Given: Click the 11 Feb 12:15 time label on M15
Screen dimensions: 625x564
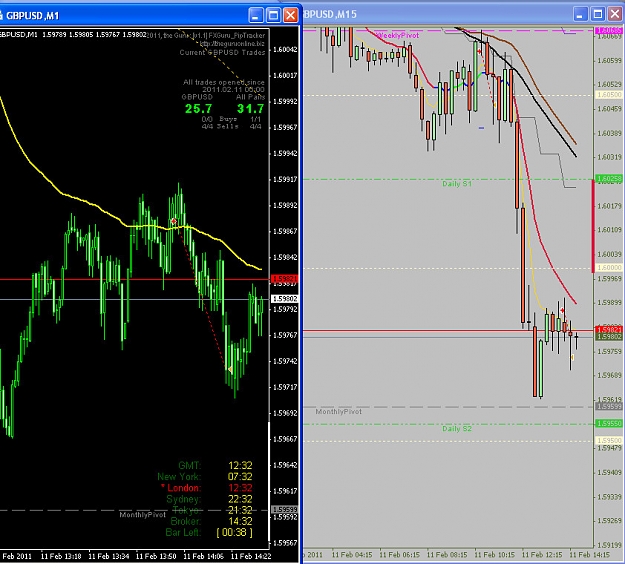Looking at the screenshot, I should point(542,555).
